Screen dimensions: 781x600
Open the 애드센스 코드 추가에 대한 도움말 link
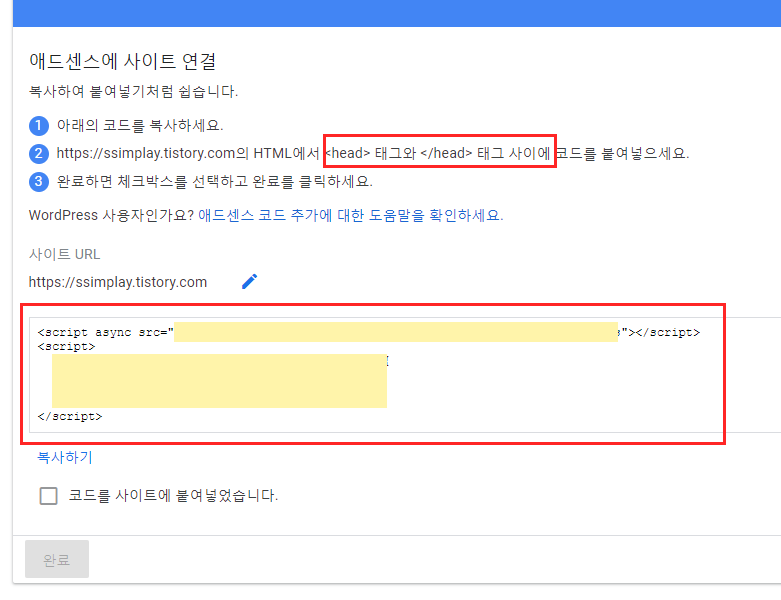[x=351, y=215]
